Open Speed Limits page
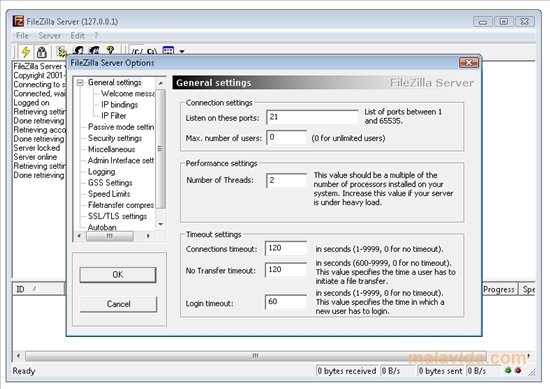 tap(109, 194)
